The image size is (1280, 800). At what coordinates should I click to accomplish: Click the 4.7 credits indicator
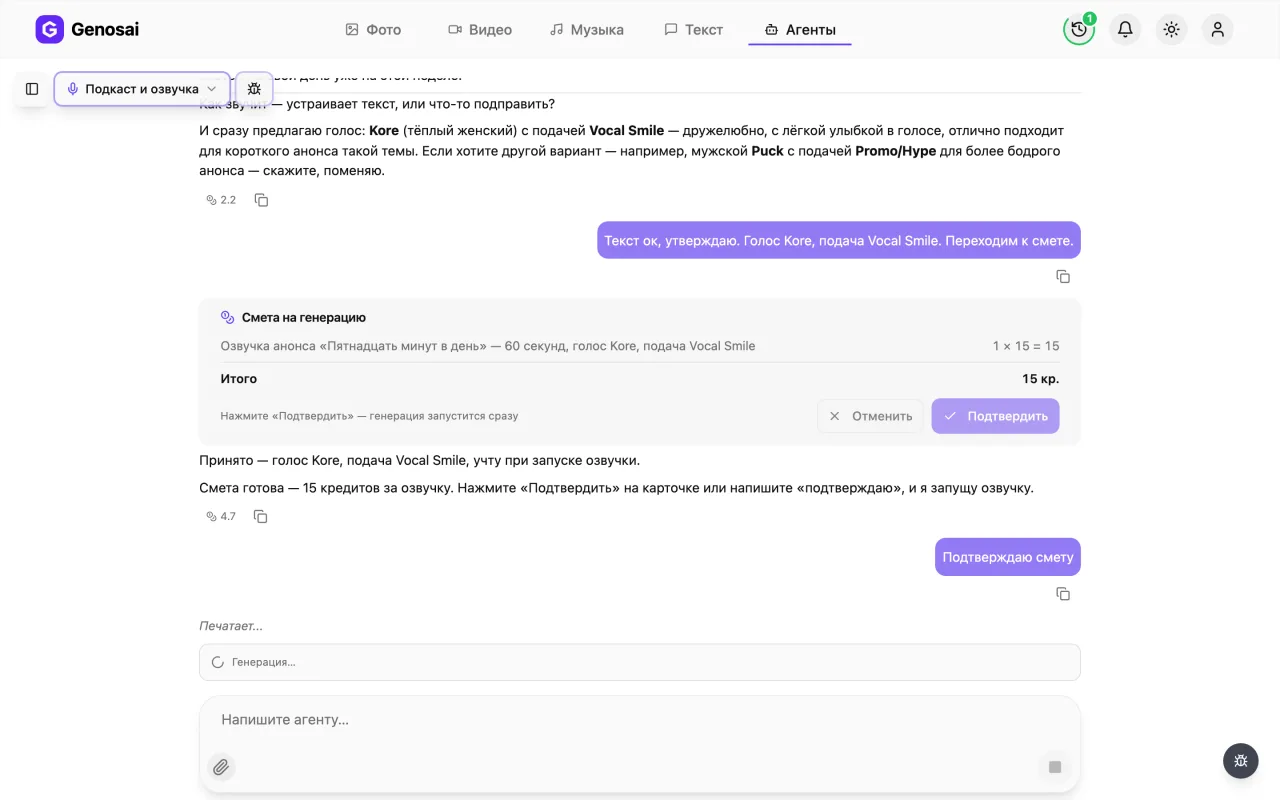click(221, 516)
